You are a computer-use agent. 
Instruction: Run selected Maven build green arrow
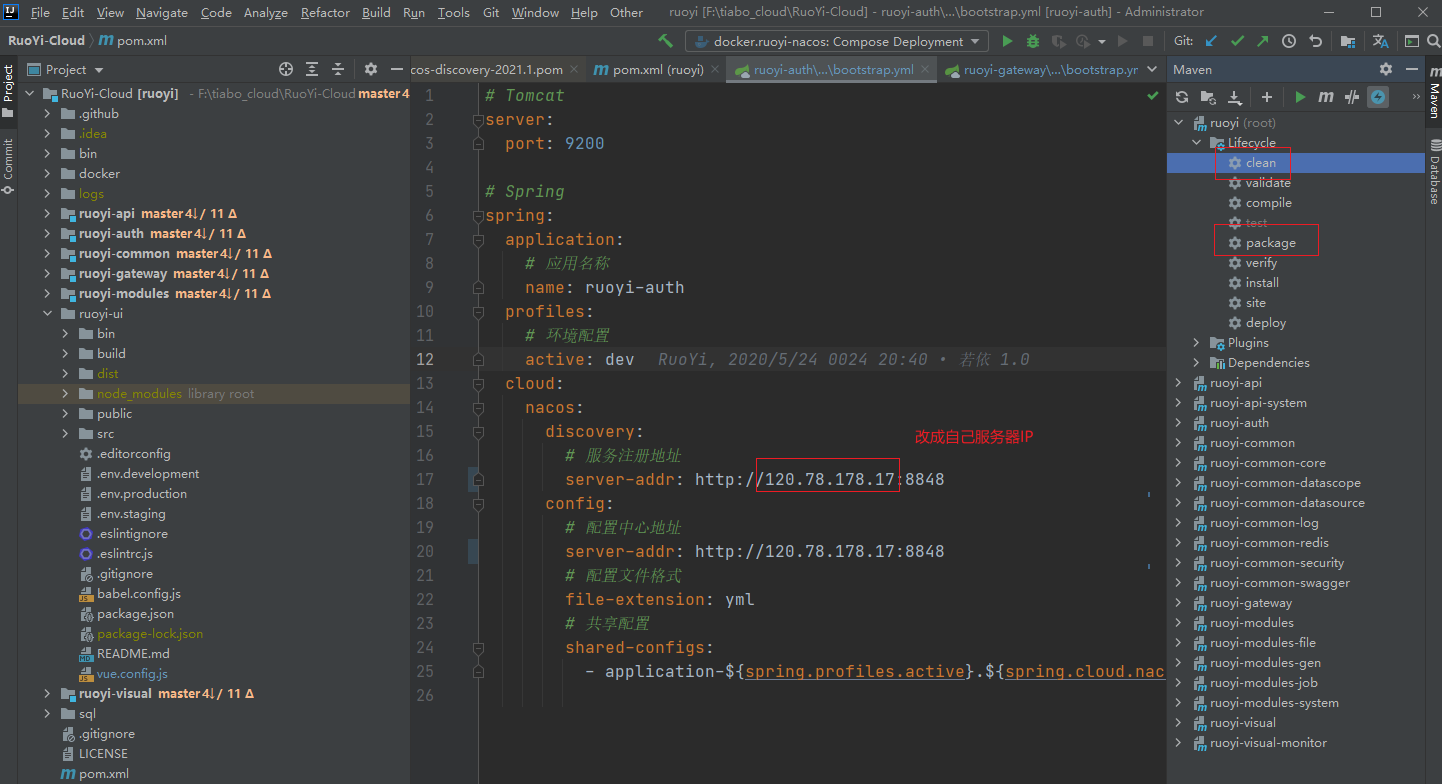[1300, 97]
